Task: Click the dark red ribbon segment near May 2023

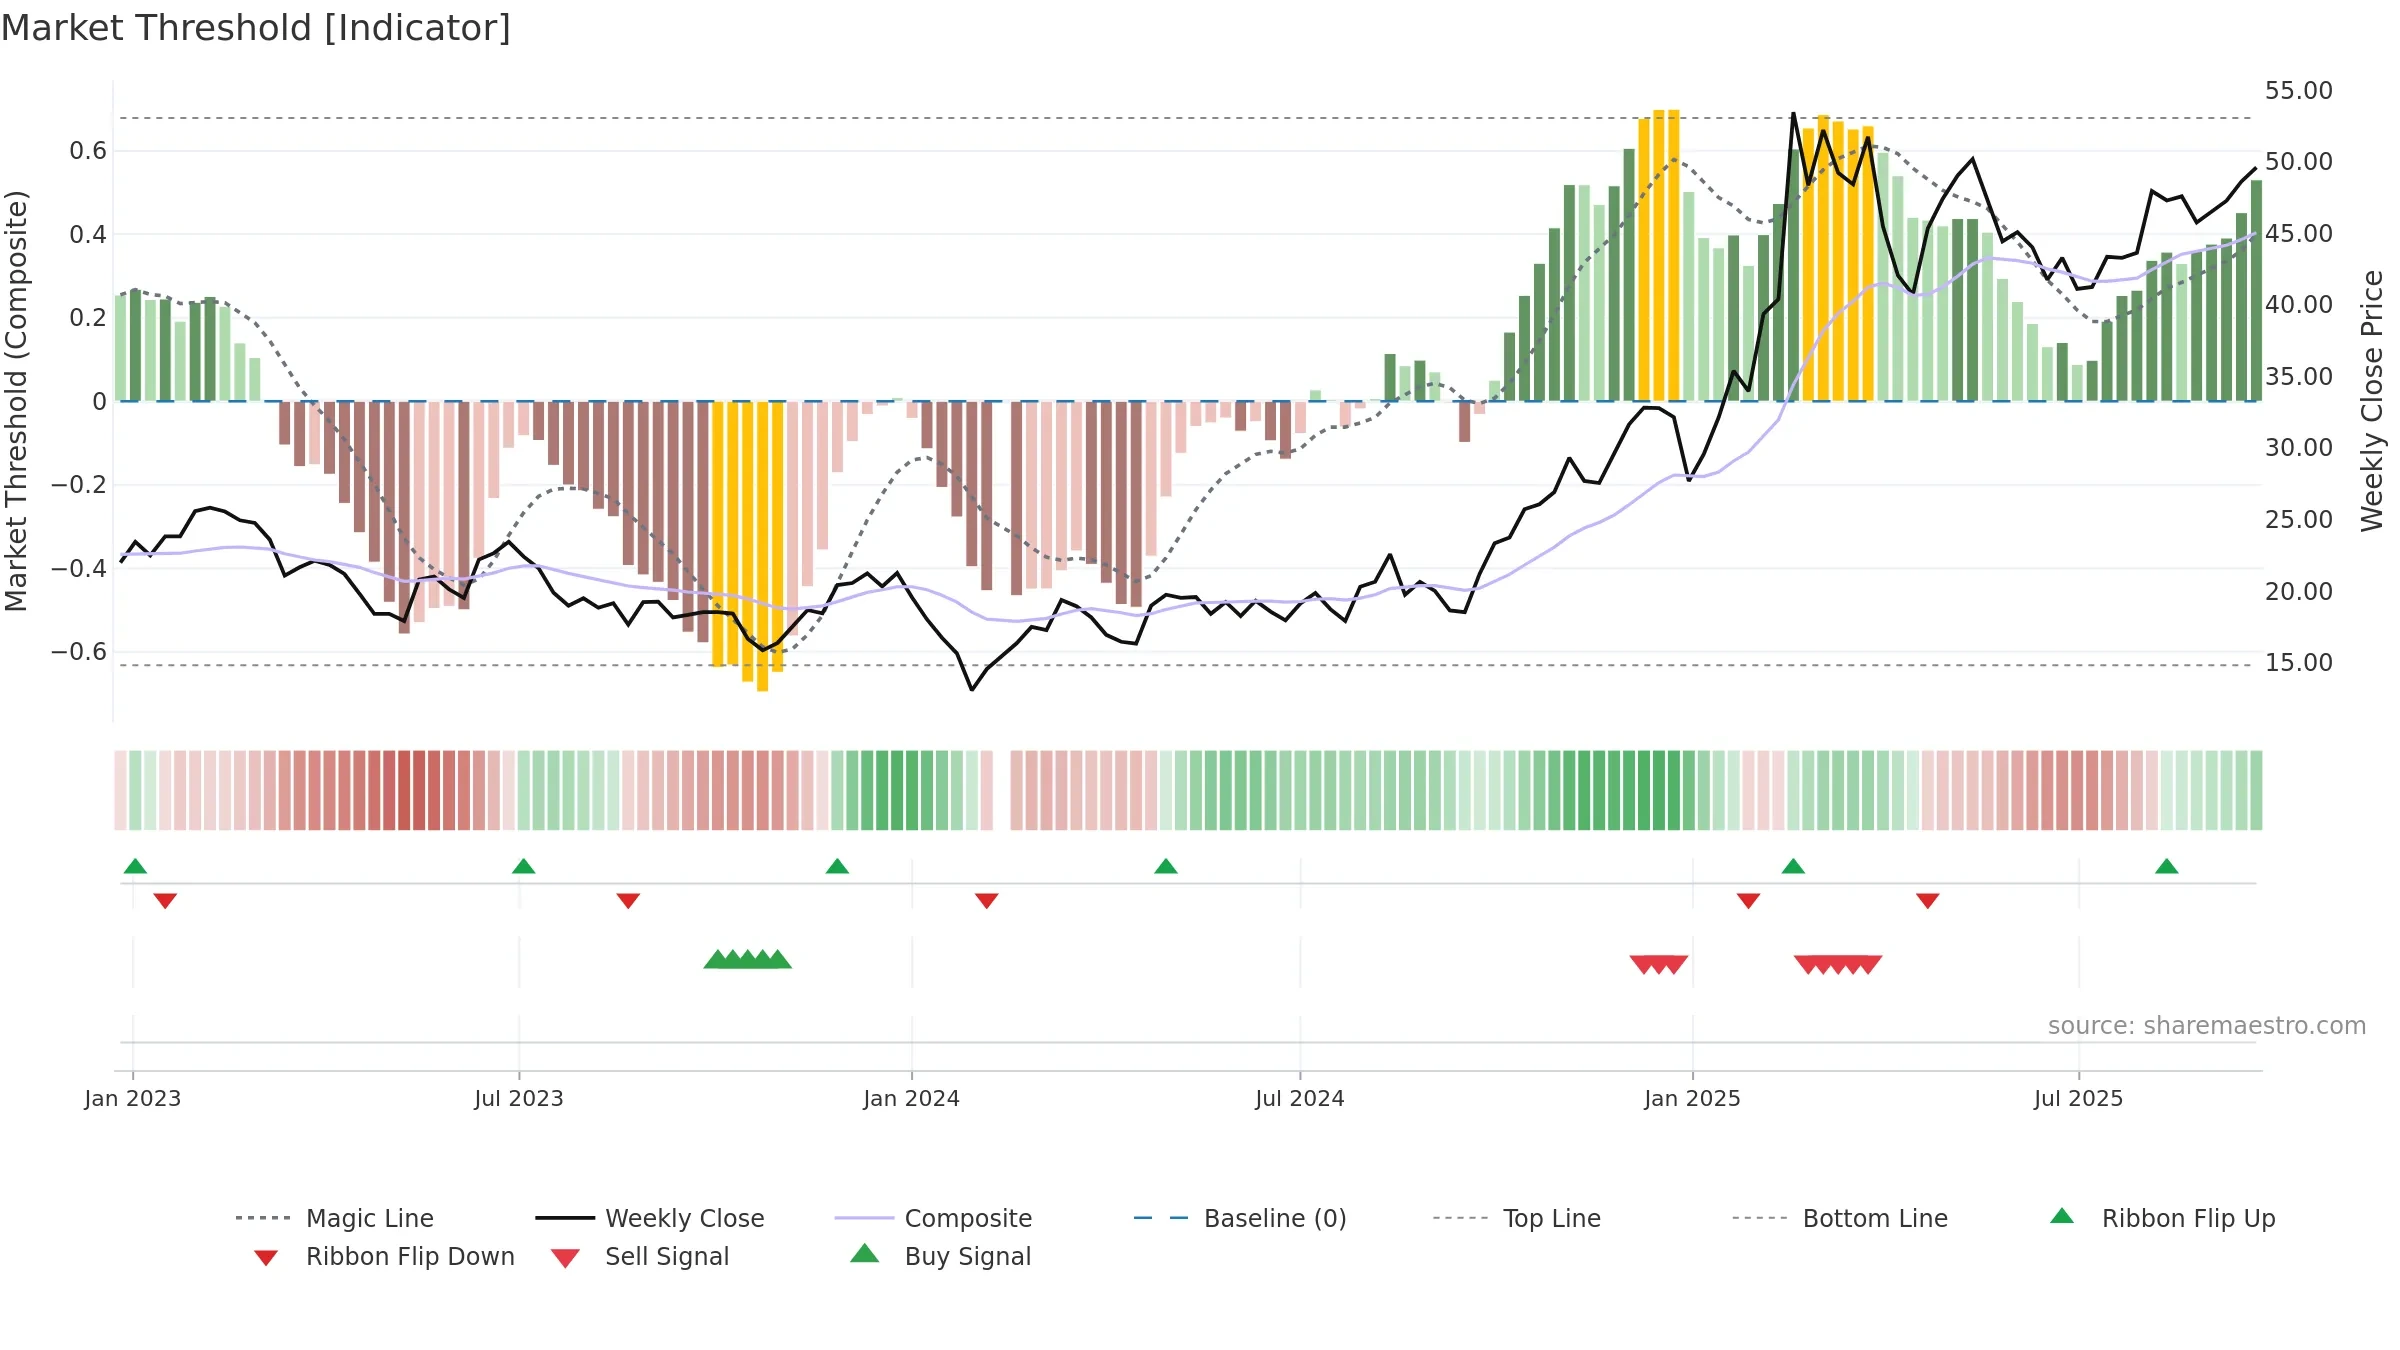Action: (x=404, y=790)
